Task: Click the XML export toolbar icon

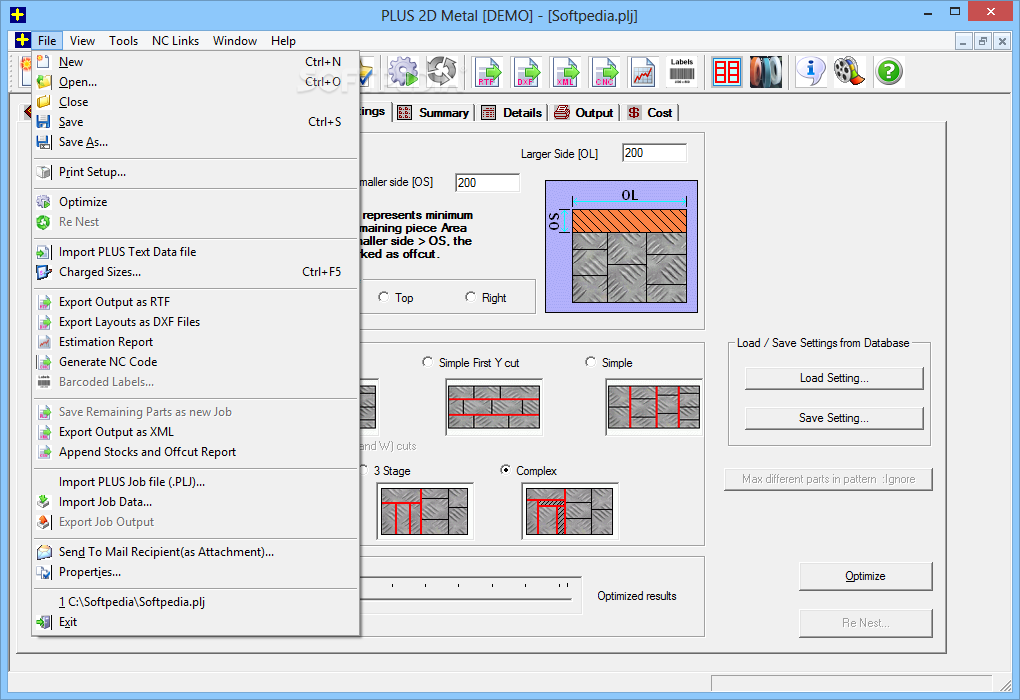Action: pyautogui.click(x=565, y=72)
